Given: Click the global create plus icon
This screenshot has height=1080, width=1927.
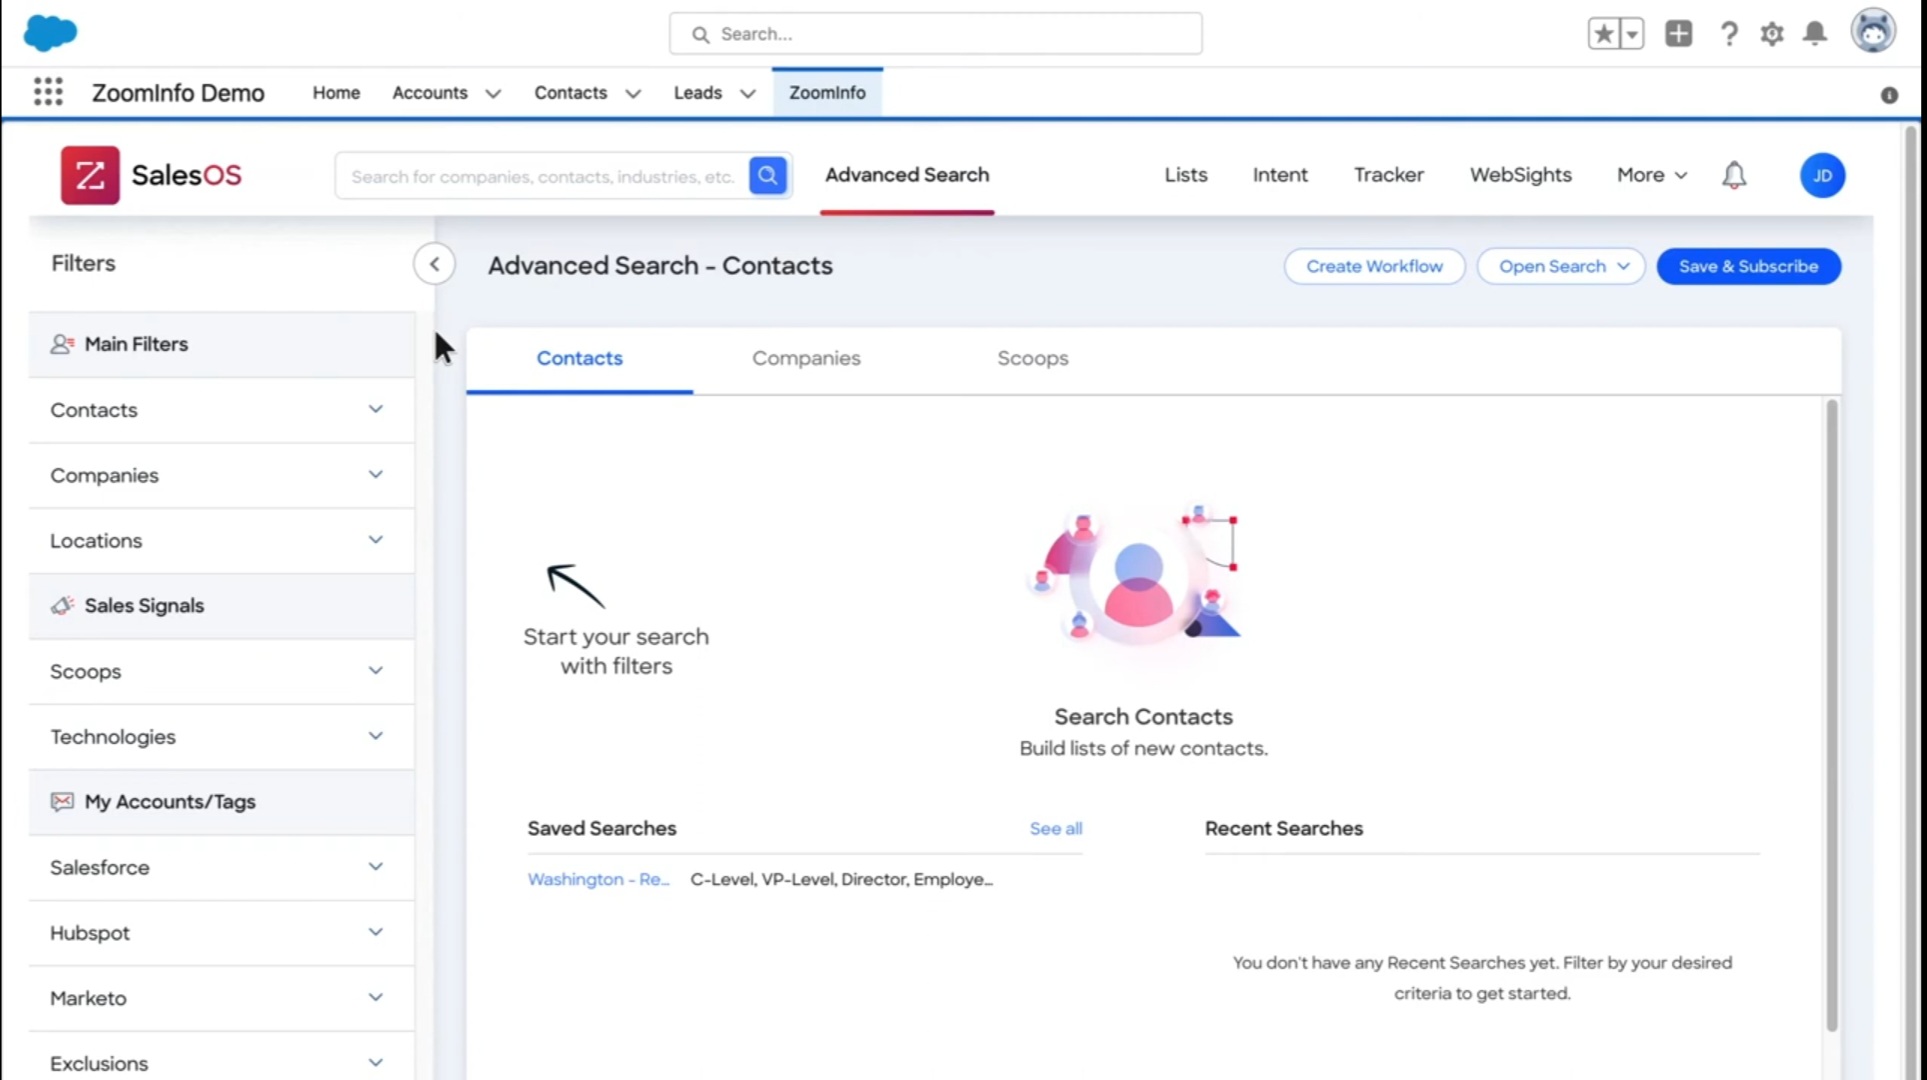Looking at the screenshot, I should 1679,34.
